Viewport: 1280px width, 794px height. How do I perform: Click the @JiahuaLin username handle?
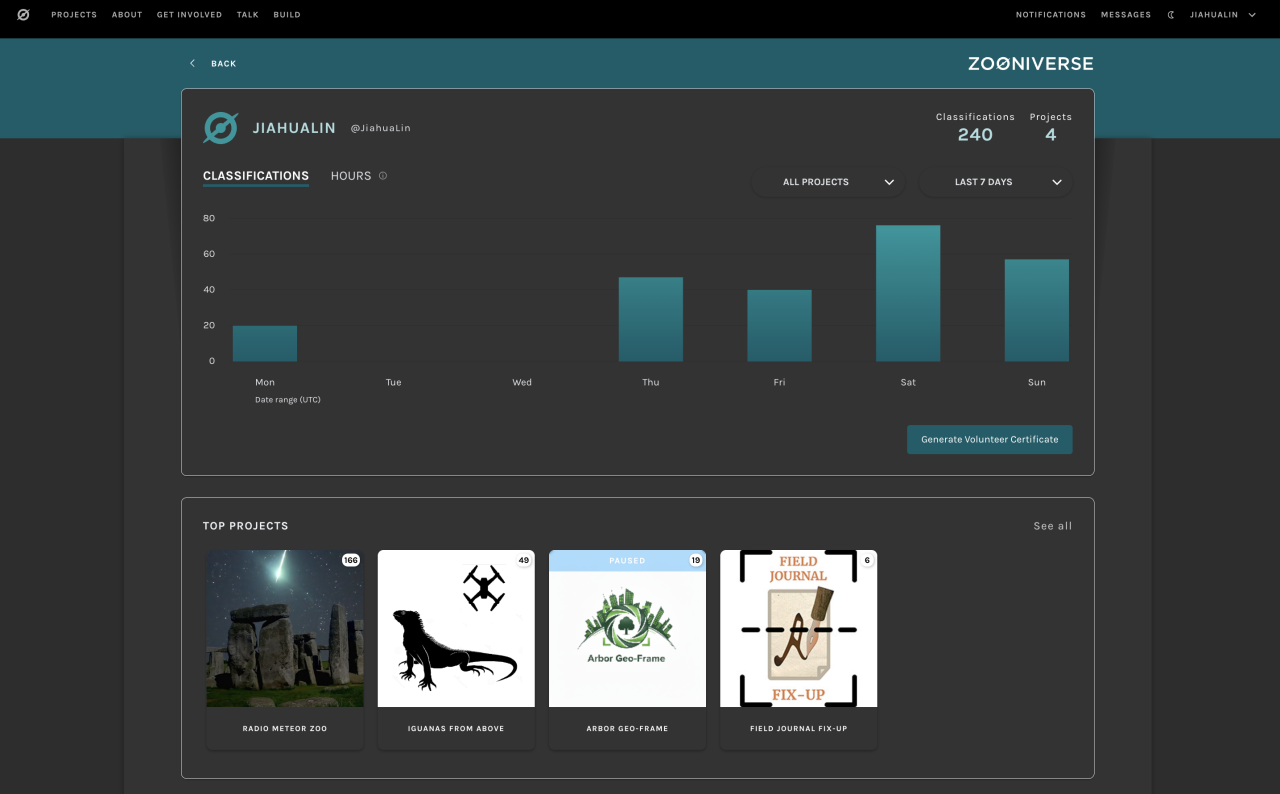380,128
